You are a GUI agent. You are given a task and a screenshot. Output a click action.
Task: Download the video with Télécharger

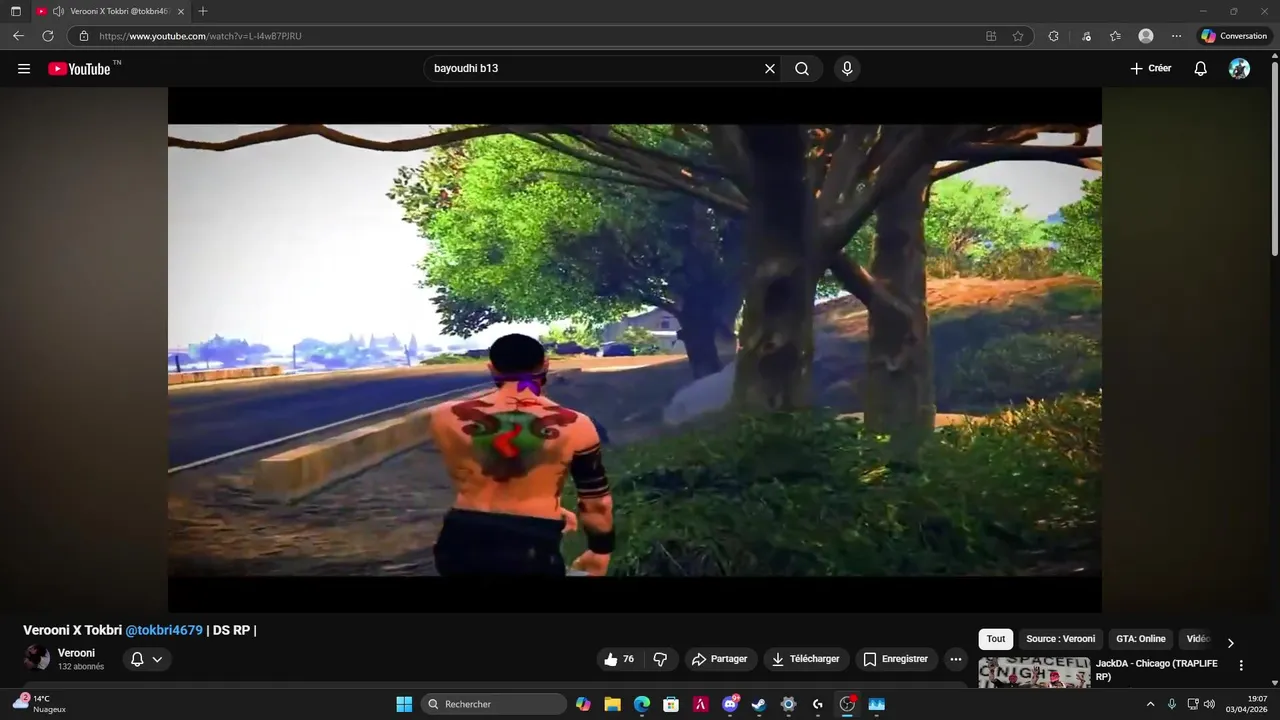805,659
